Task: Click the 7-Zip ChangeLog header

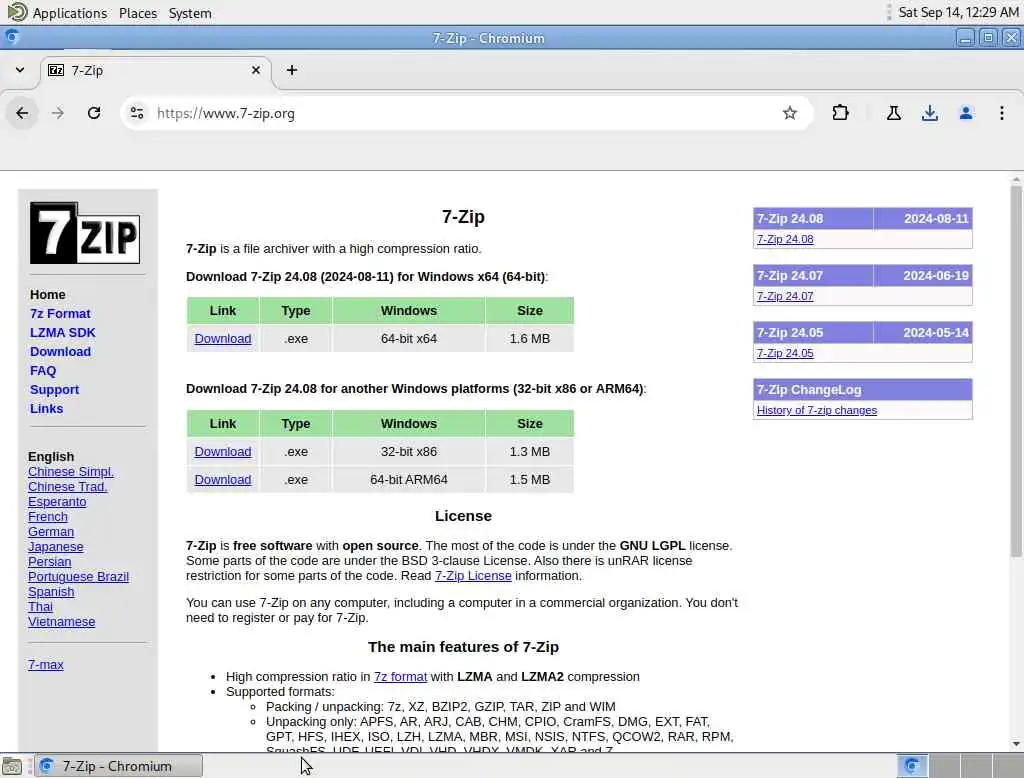Action: coord(862,389)
